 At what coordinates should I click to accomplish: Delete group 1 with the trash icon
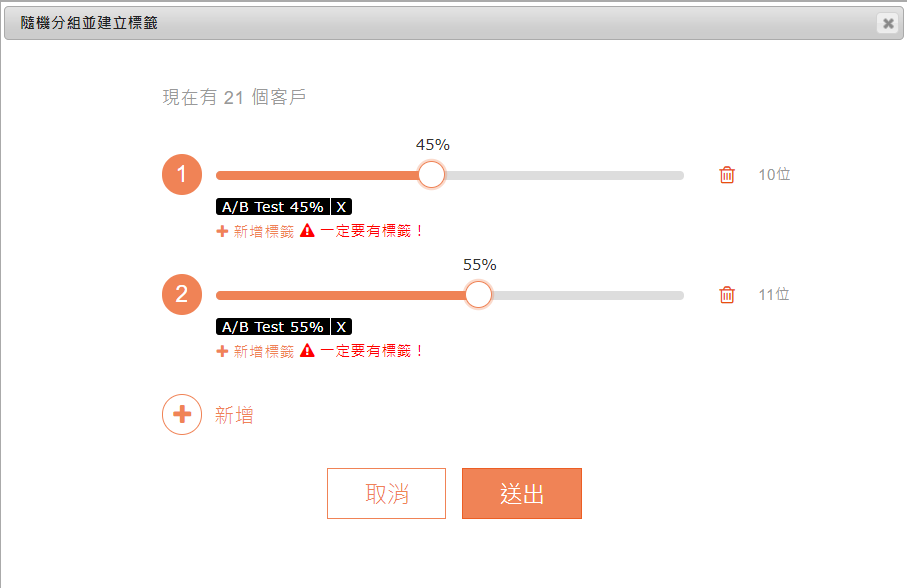[x=727, y=175]
